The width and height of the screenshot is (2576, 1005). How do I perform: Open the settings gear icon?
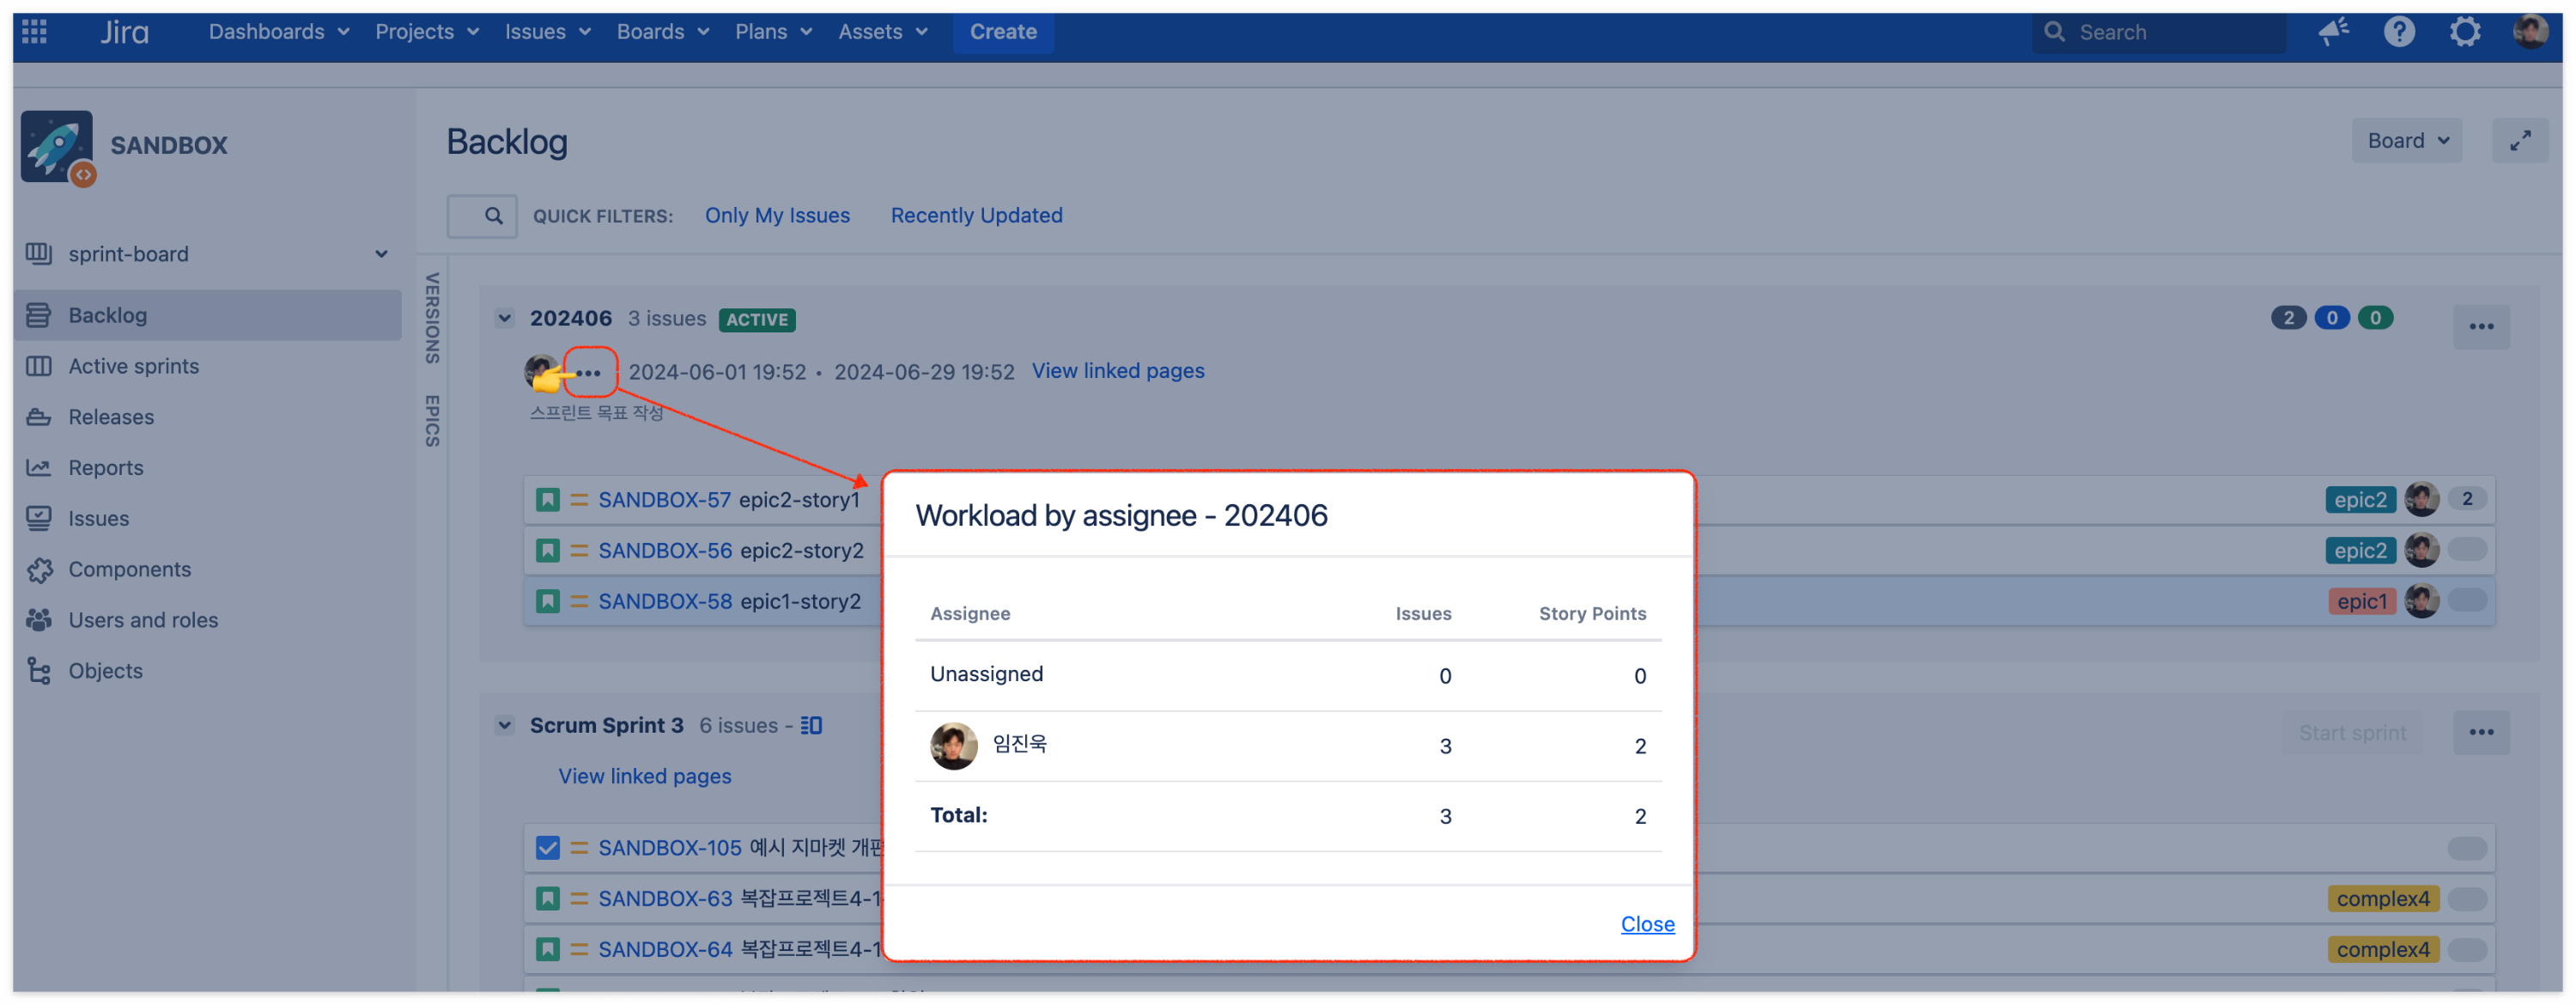(2464, 32)
